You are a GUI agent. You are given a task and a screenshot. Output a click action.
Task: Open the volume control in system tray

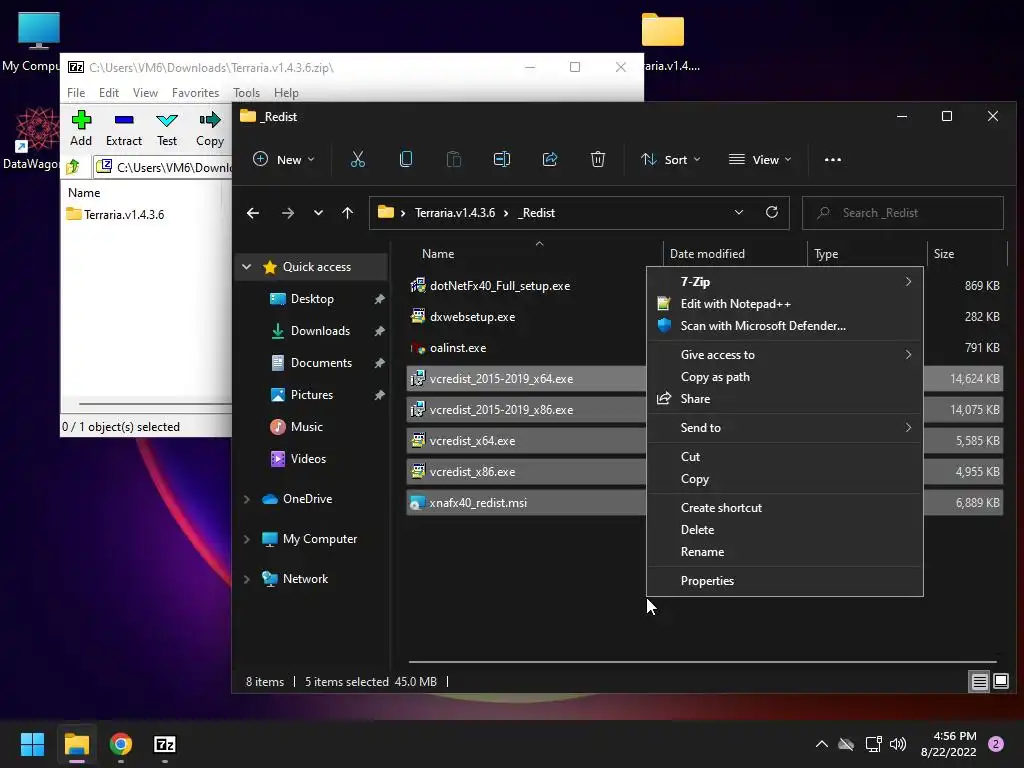pyautogui.click(x=898, y=744)
